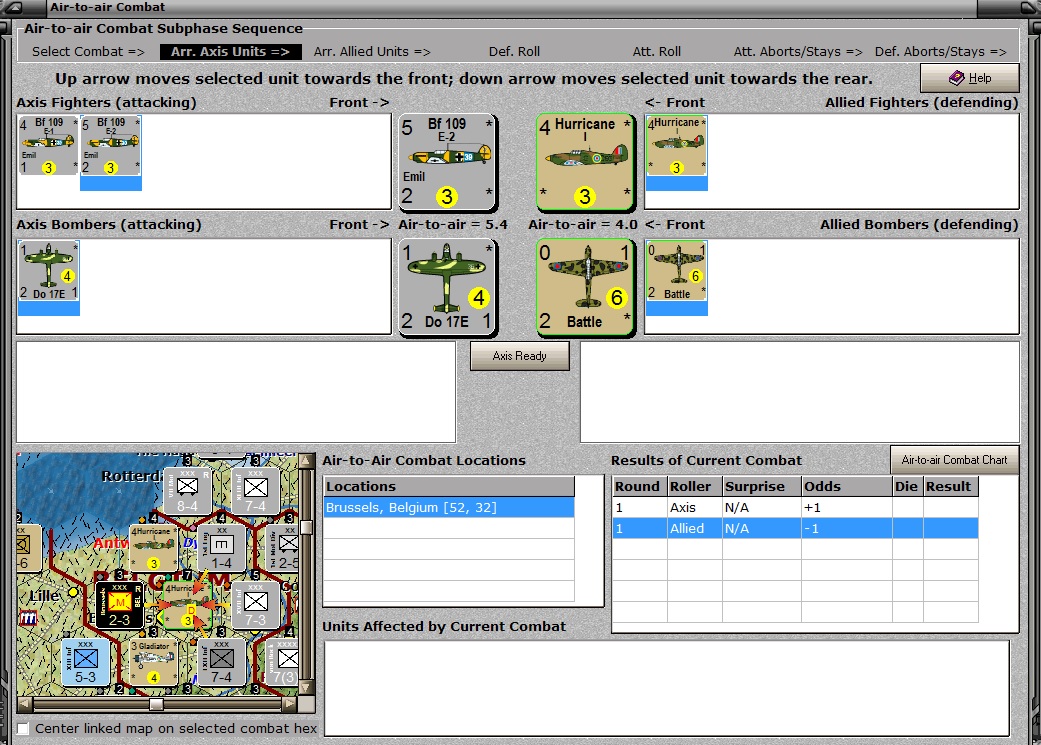
Task: Click the Arr. Allied Units subphase step
Action: (x=372, y=51)
